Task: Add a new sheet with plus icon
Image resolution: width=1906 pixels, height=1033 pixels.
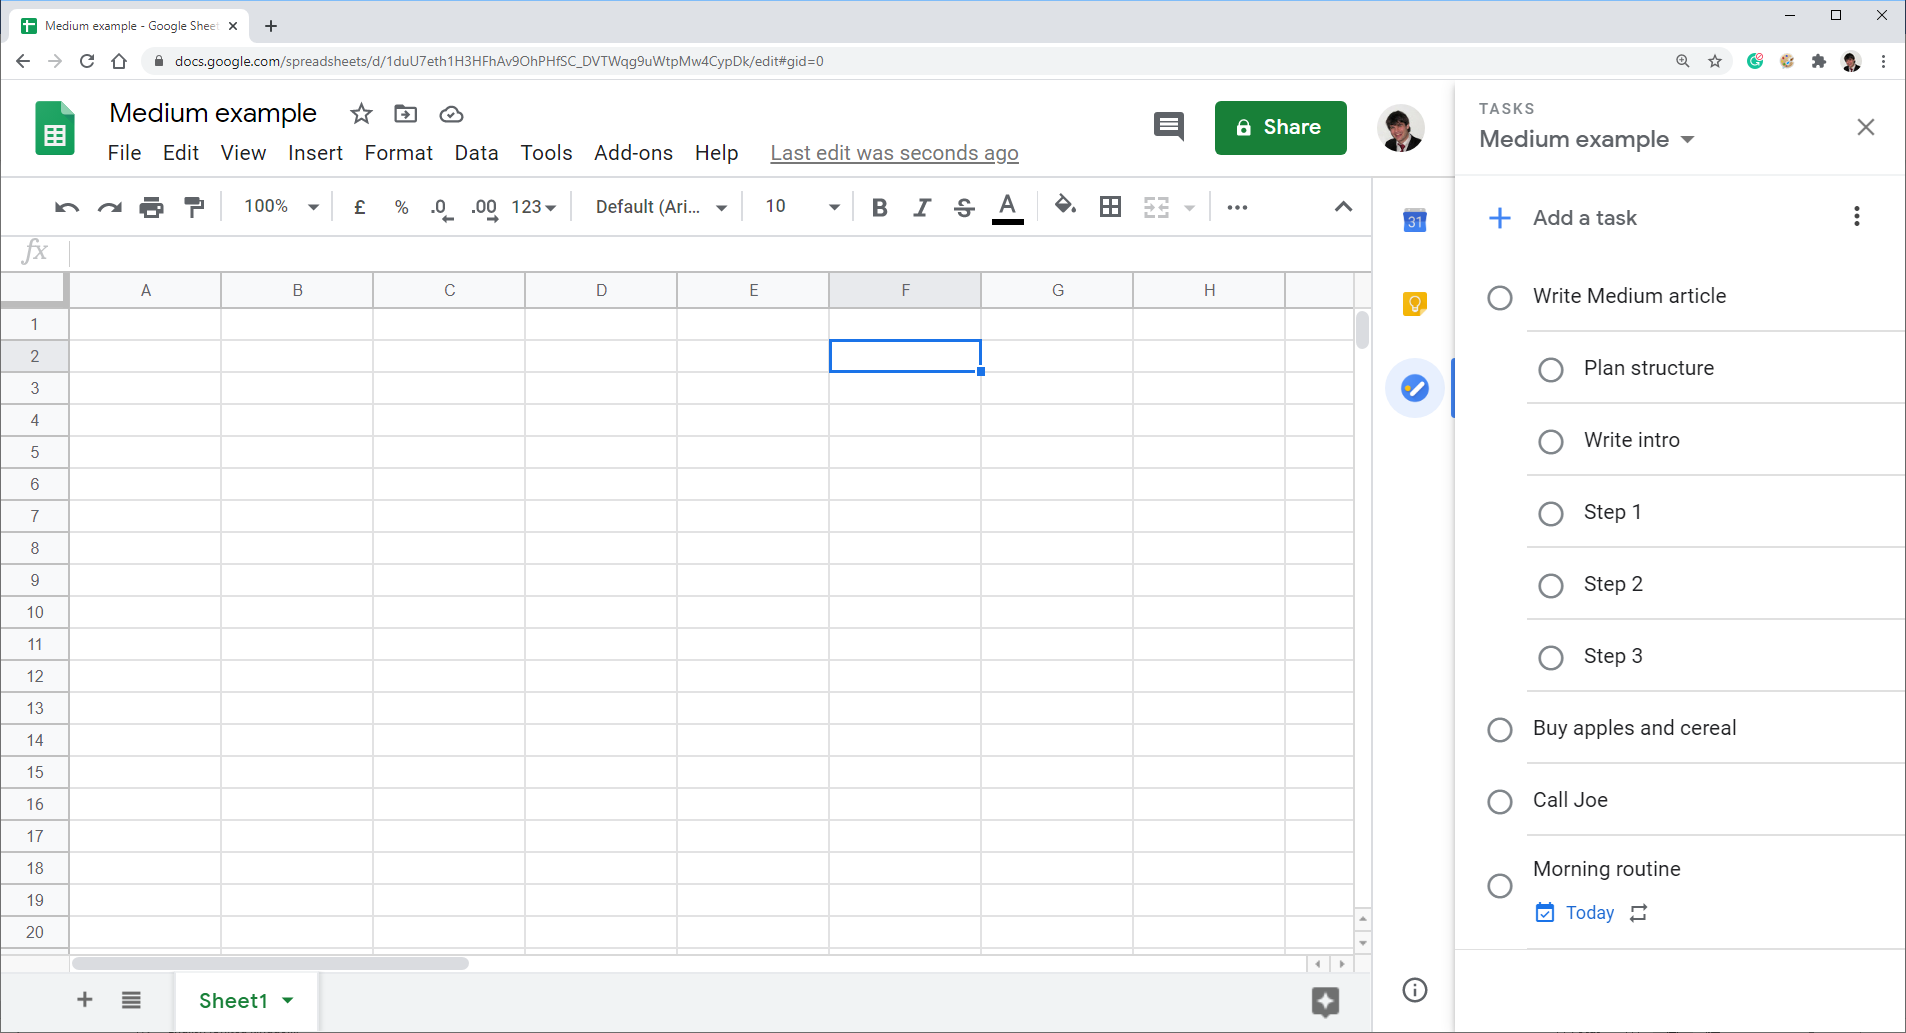Action: [85, 999]
